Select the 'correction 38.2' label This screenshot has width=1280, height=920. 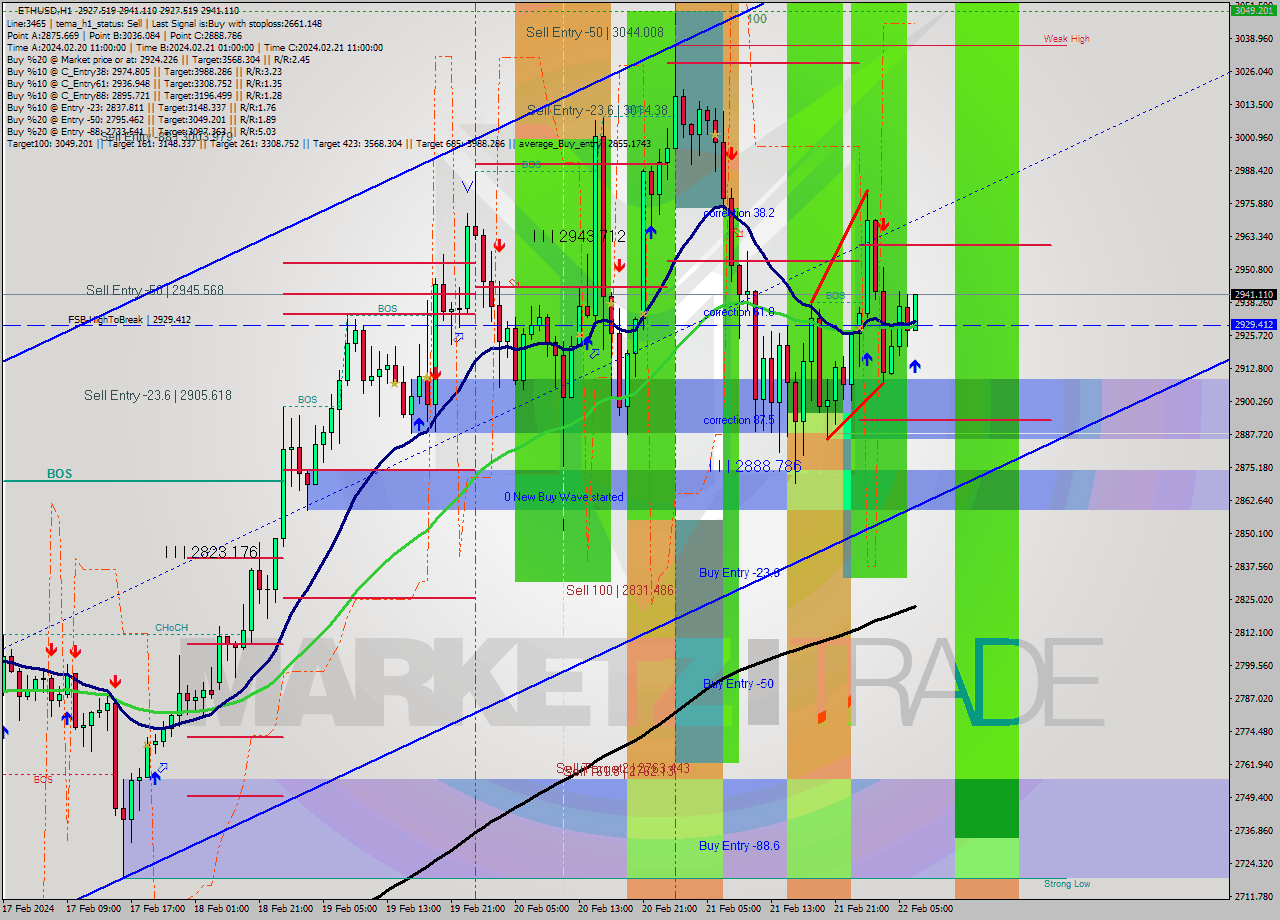[x=738, y=214]
